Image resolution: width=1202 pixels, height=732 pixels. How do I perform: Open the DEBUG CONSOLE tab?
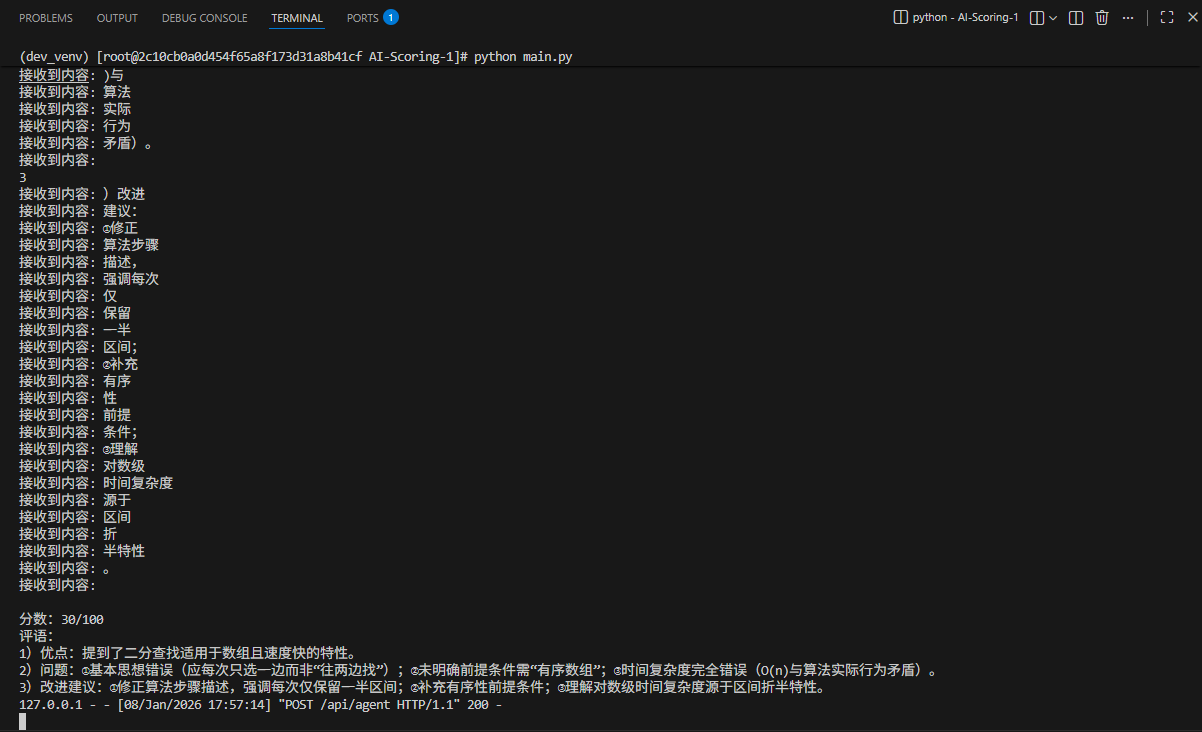[204, 18]
